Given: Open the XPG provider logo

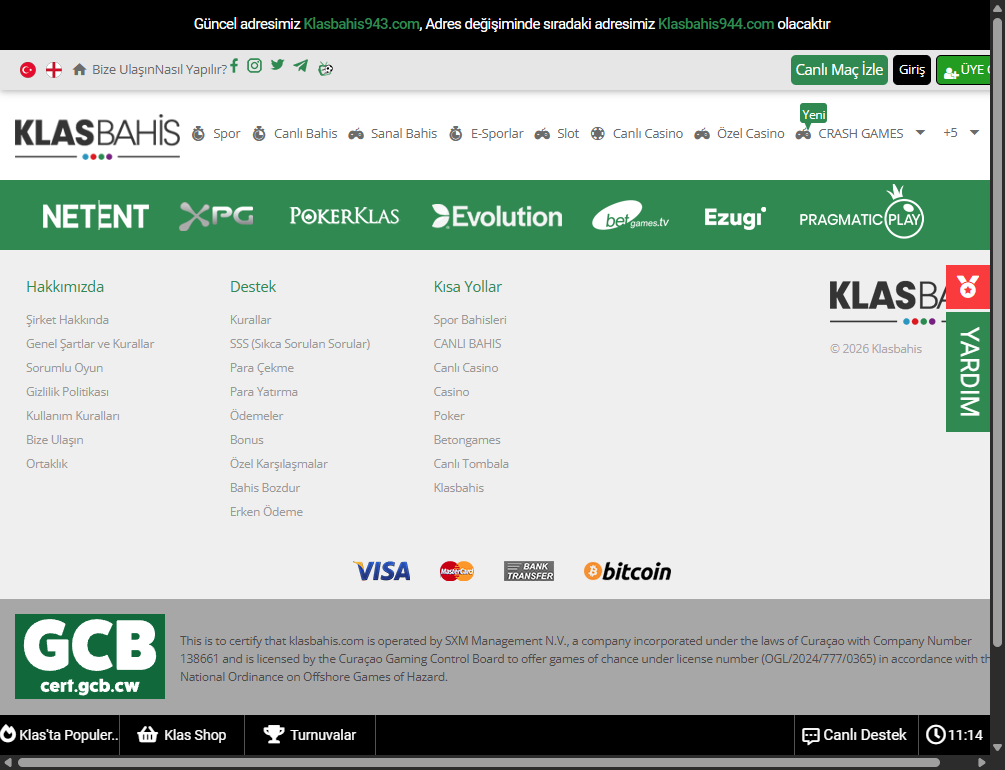Looking at the screenshot, I should (216, 216).
